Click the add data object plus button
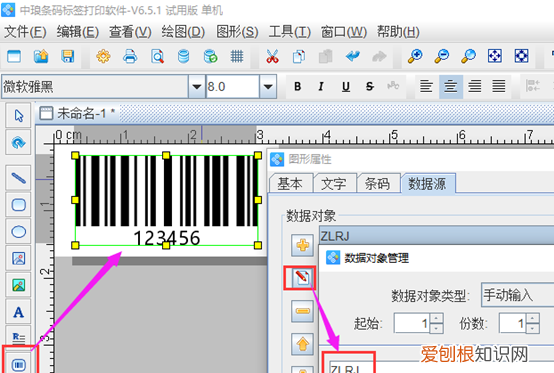 [x=302, y=245]
